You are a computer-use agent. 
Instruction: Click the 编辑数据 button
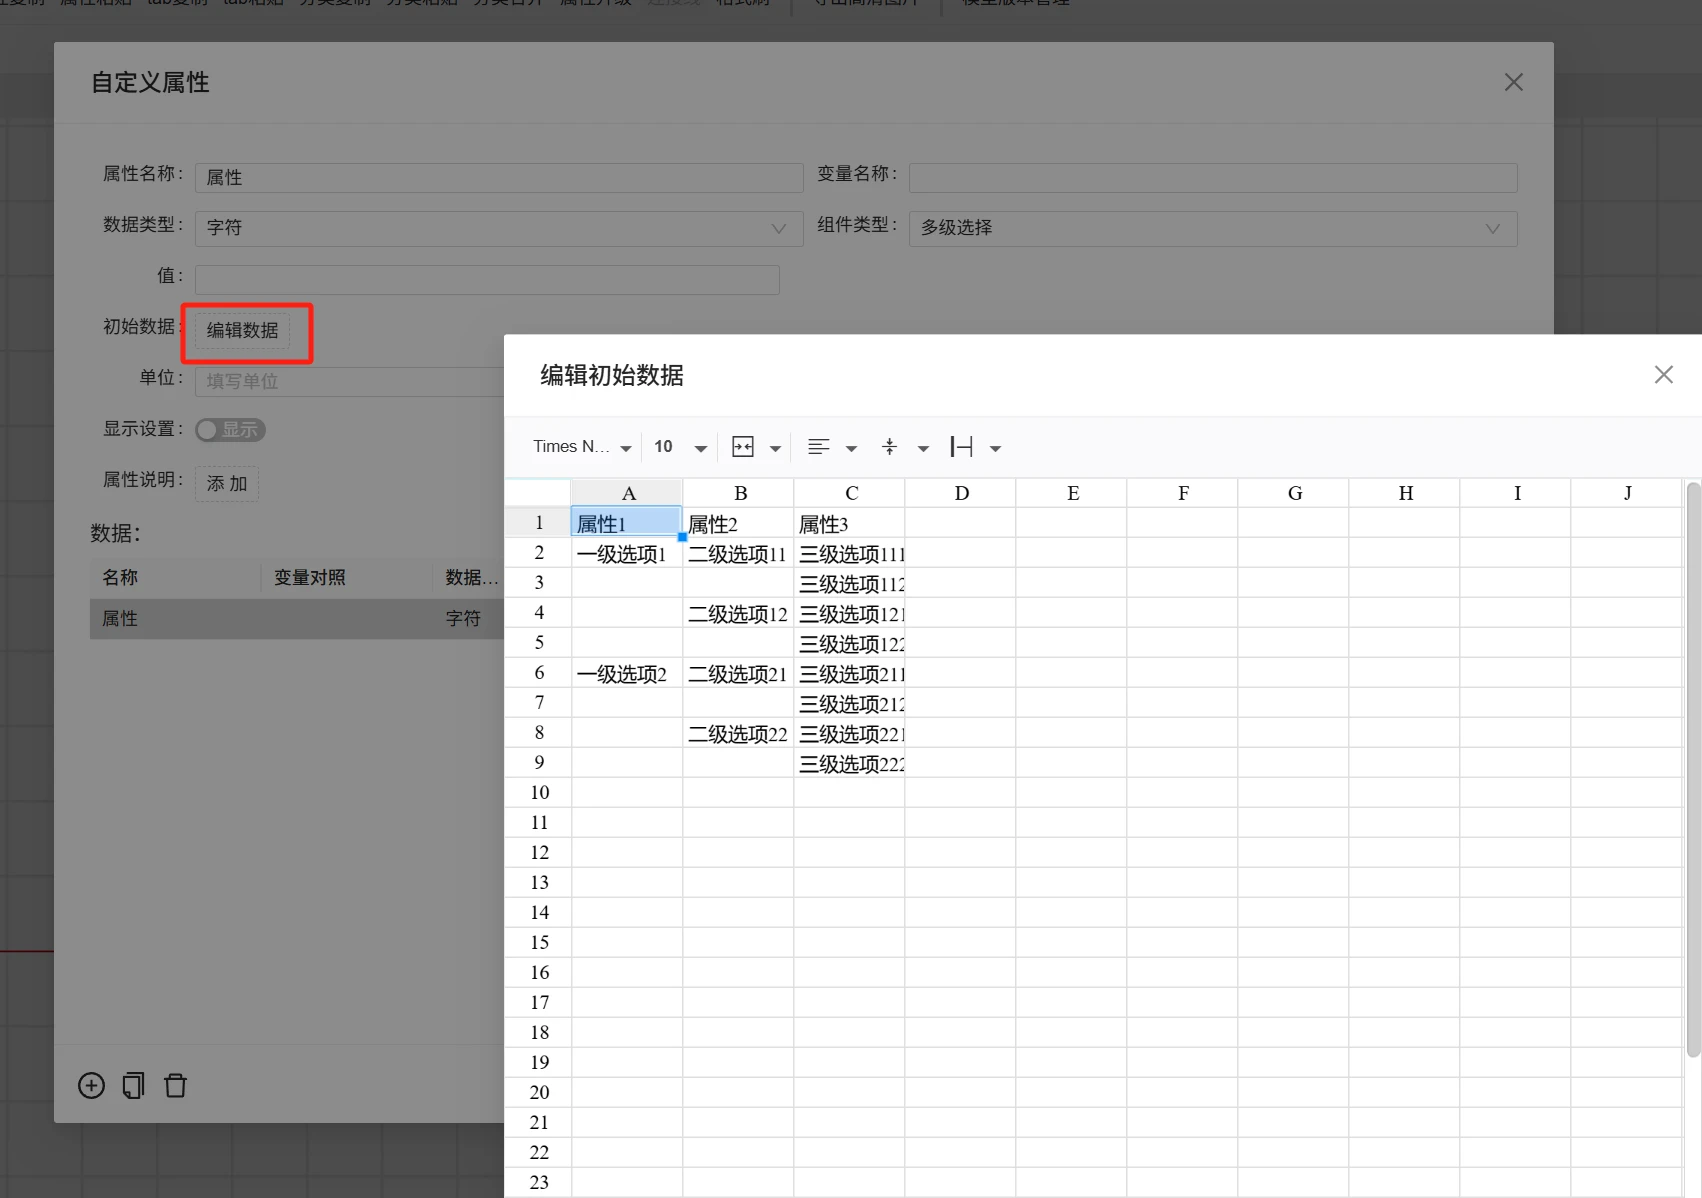(243, 331)
